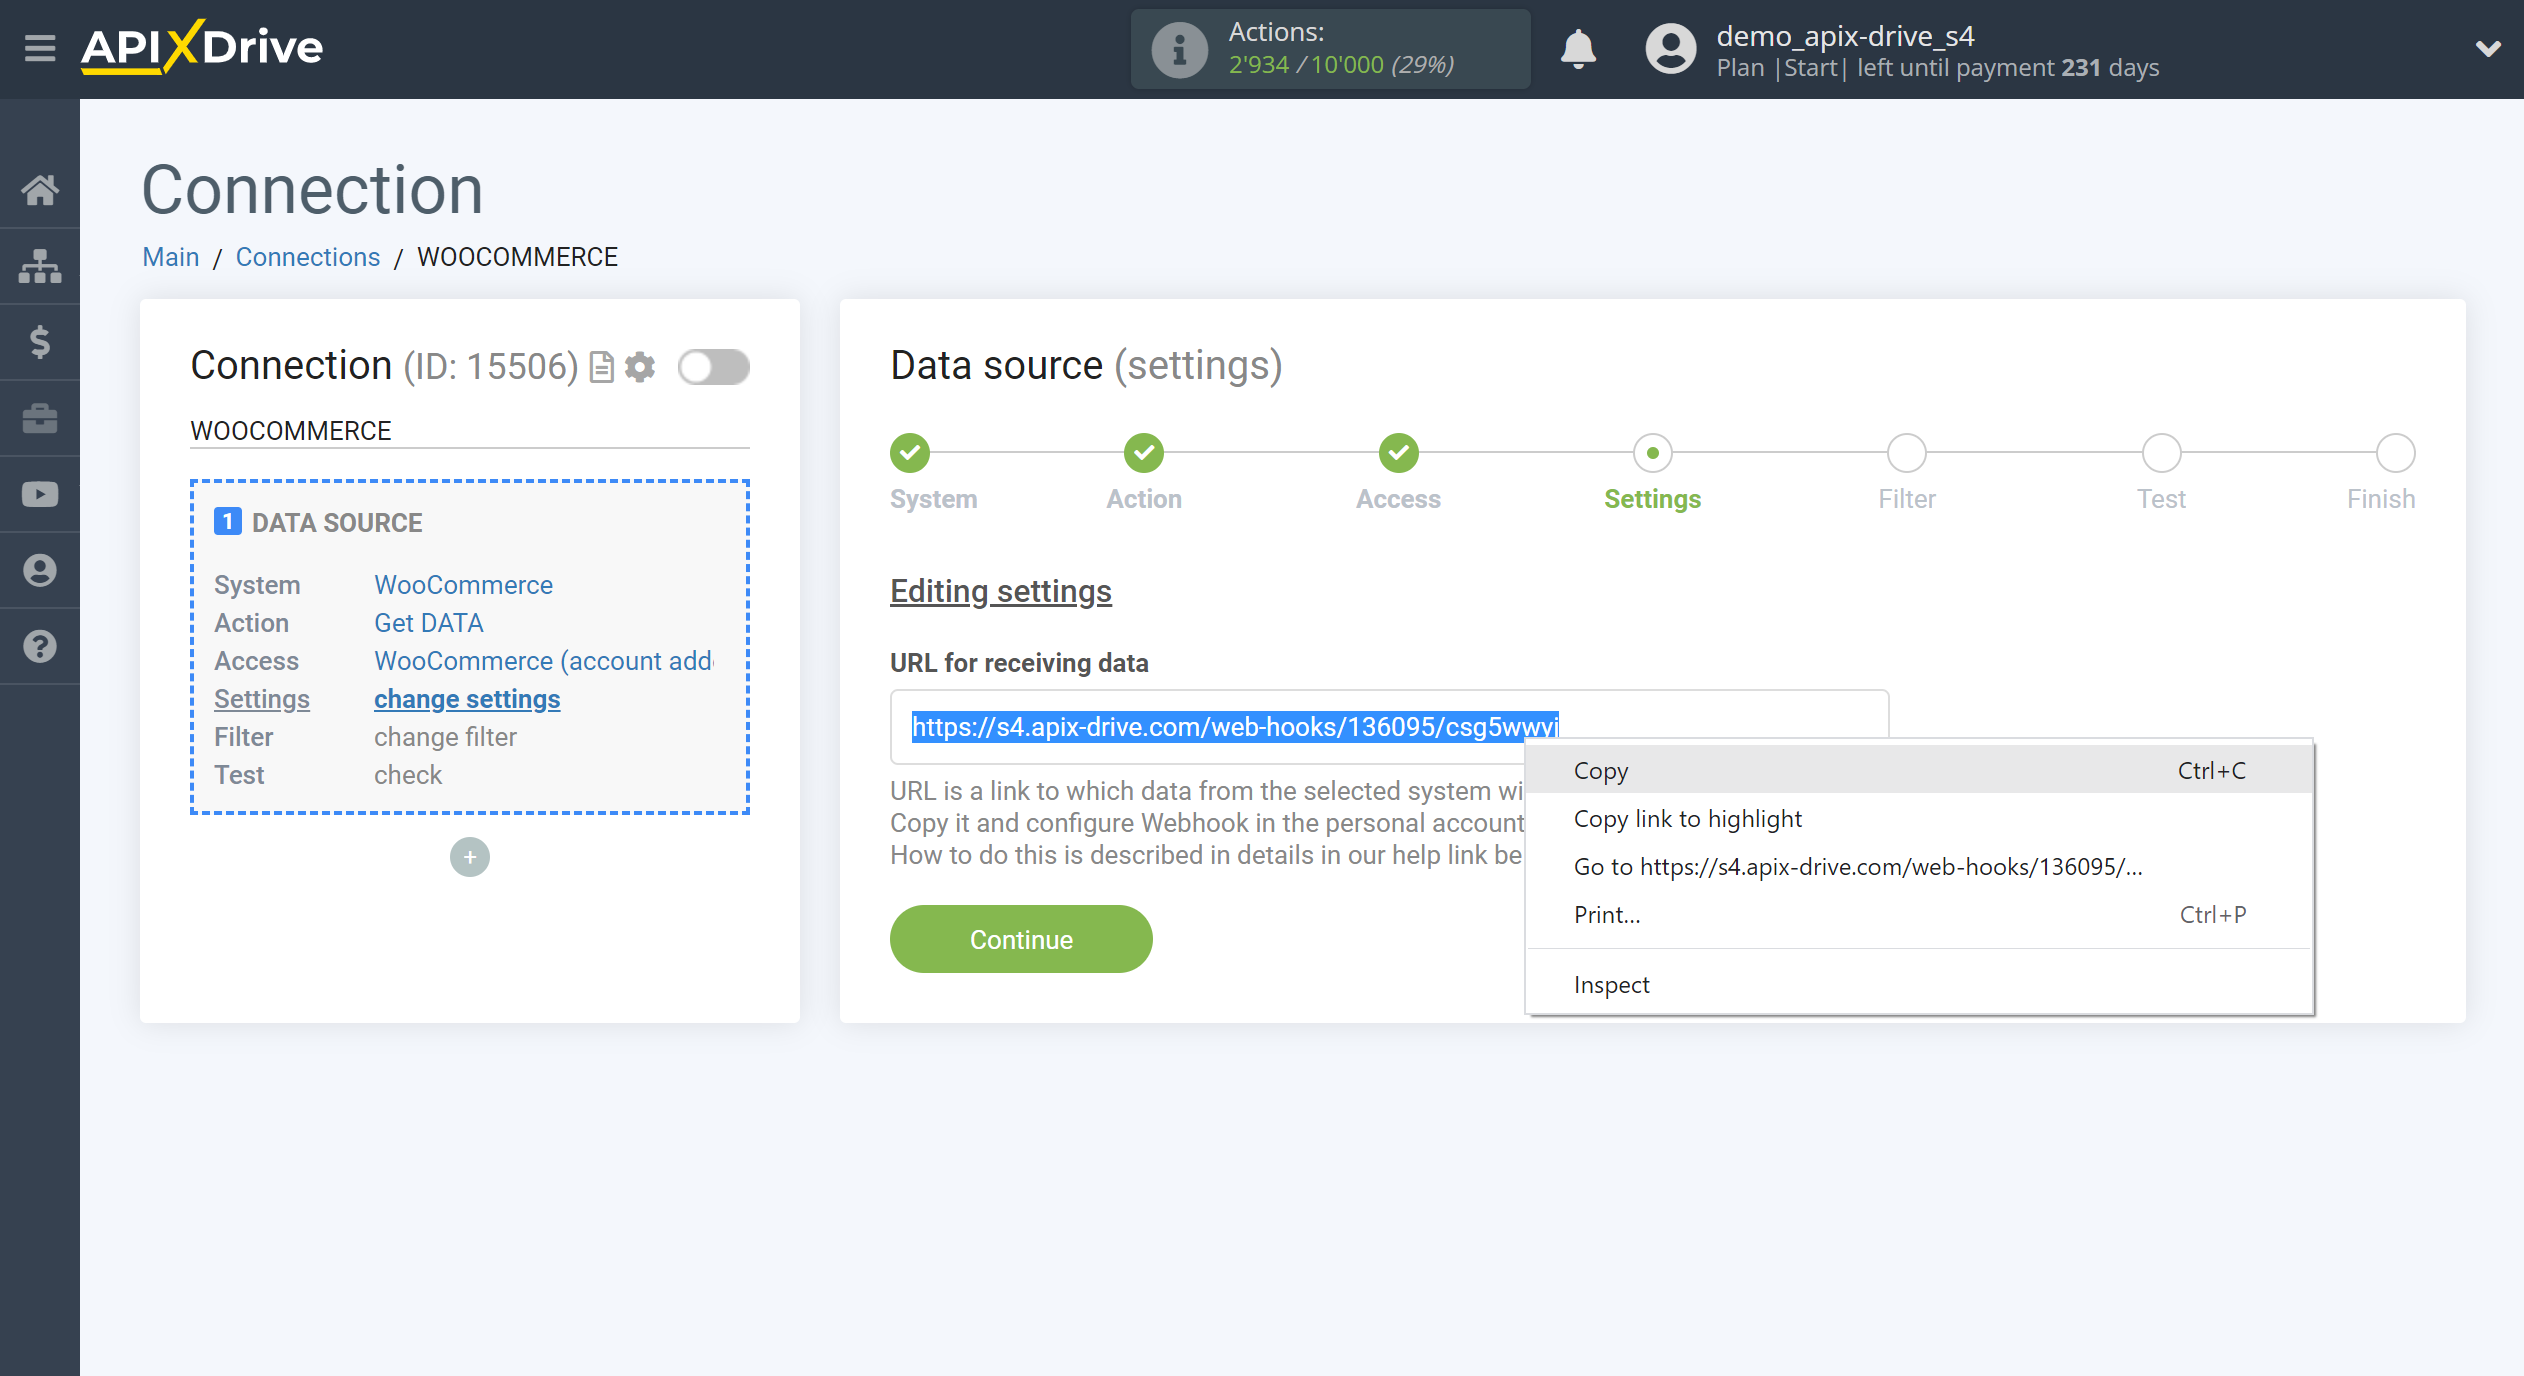Go to the System step
Viewport: 2524px width, 1376px height.
pos(910,453)
